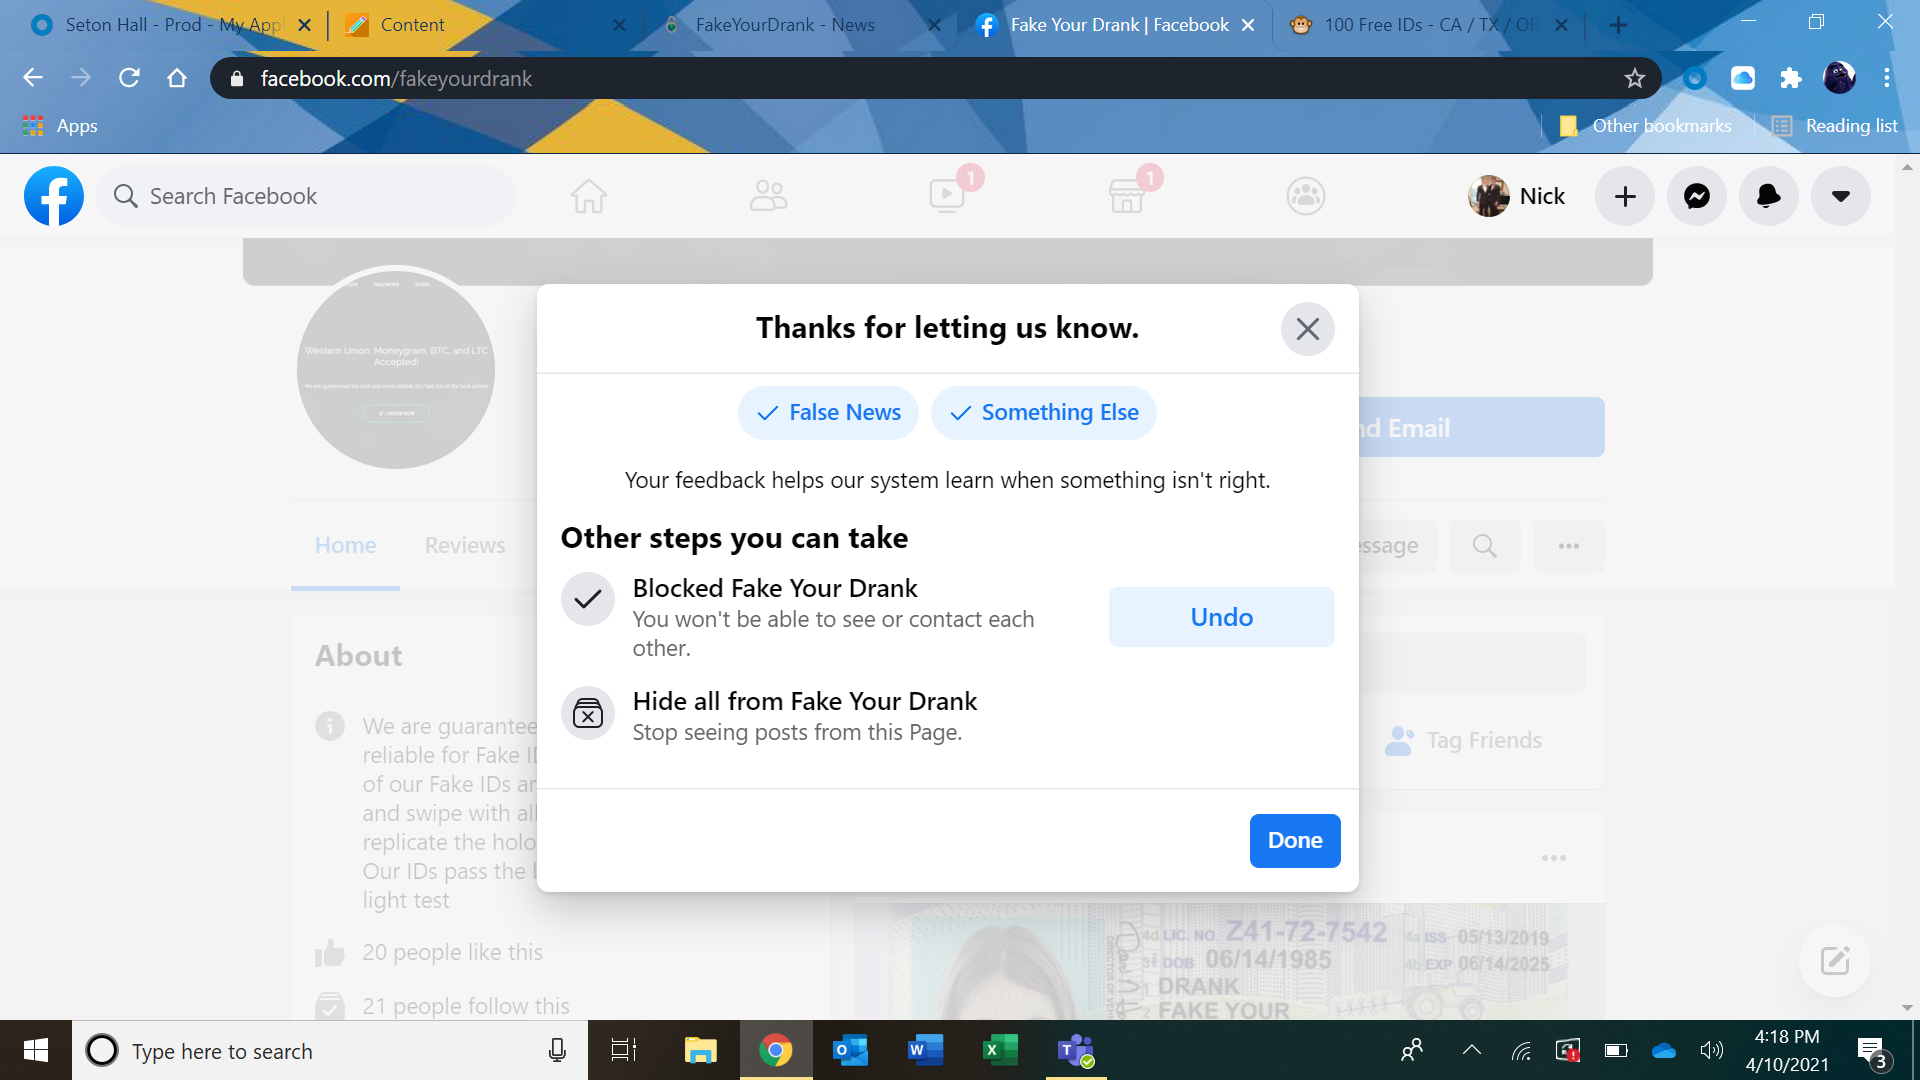Screen dimensions: 1920x1080
Task: Open Nick's profile
Action: (x=1517, y=196)
